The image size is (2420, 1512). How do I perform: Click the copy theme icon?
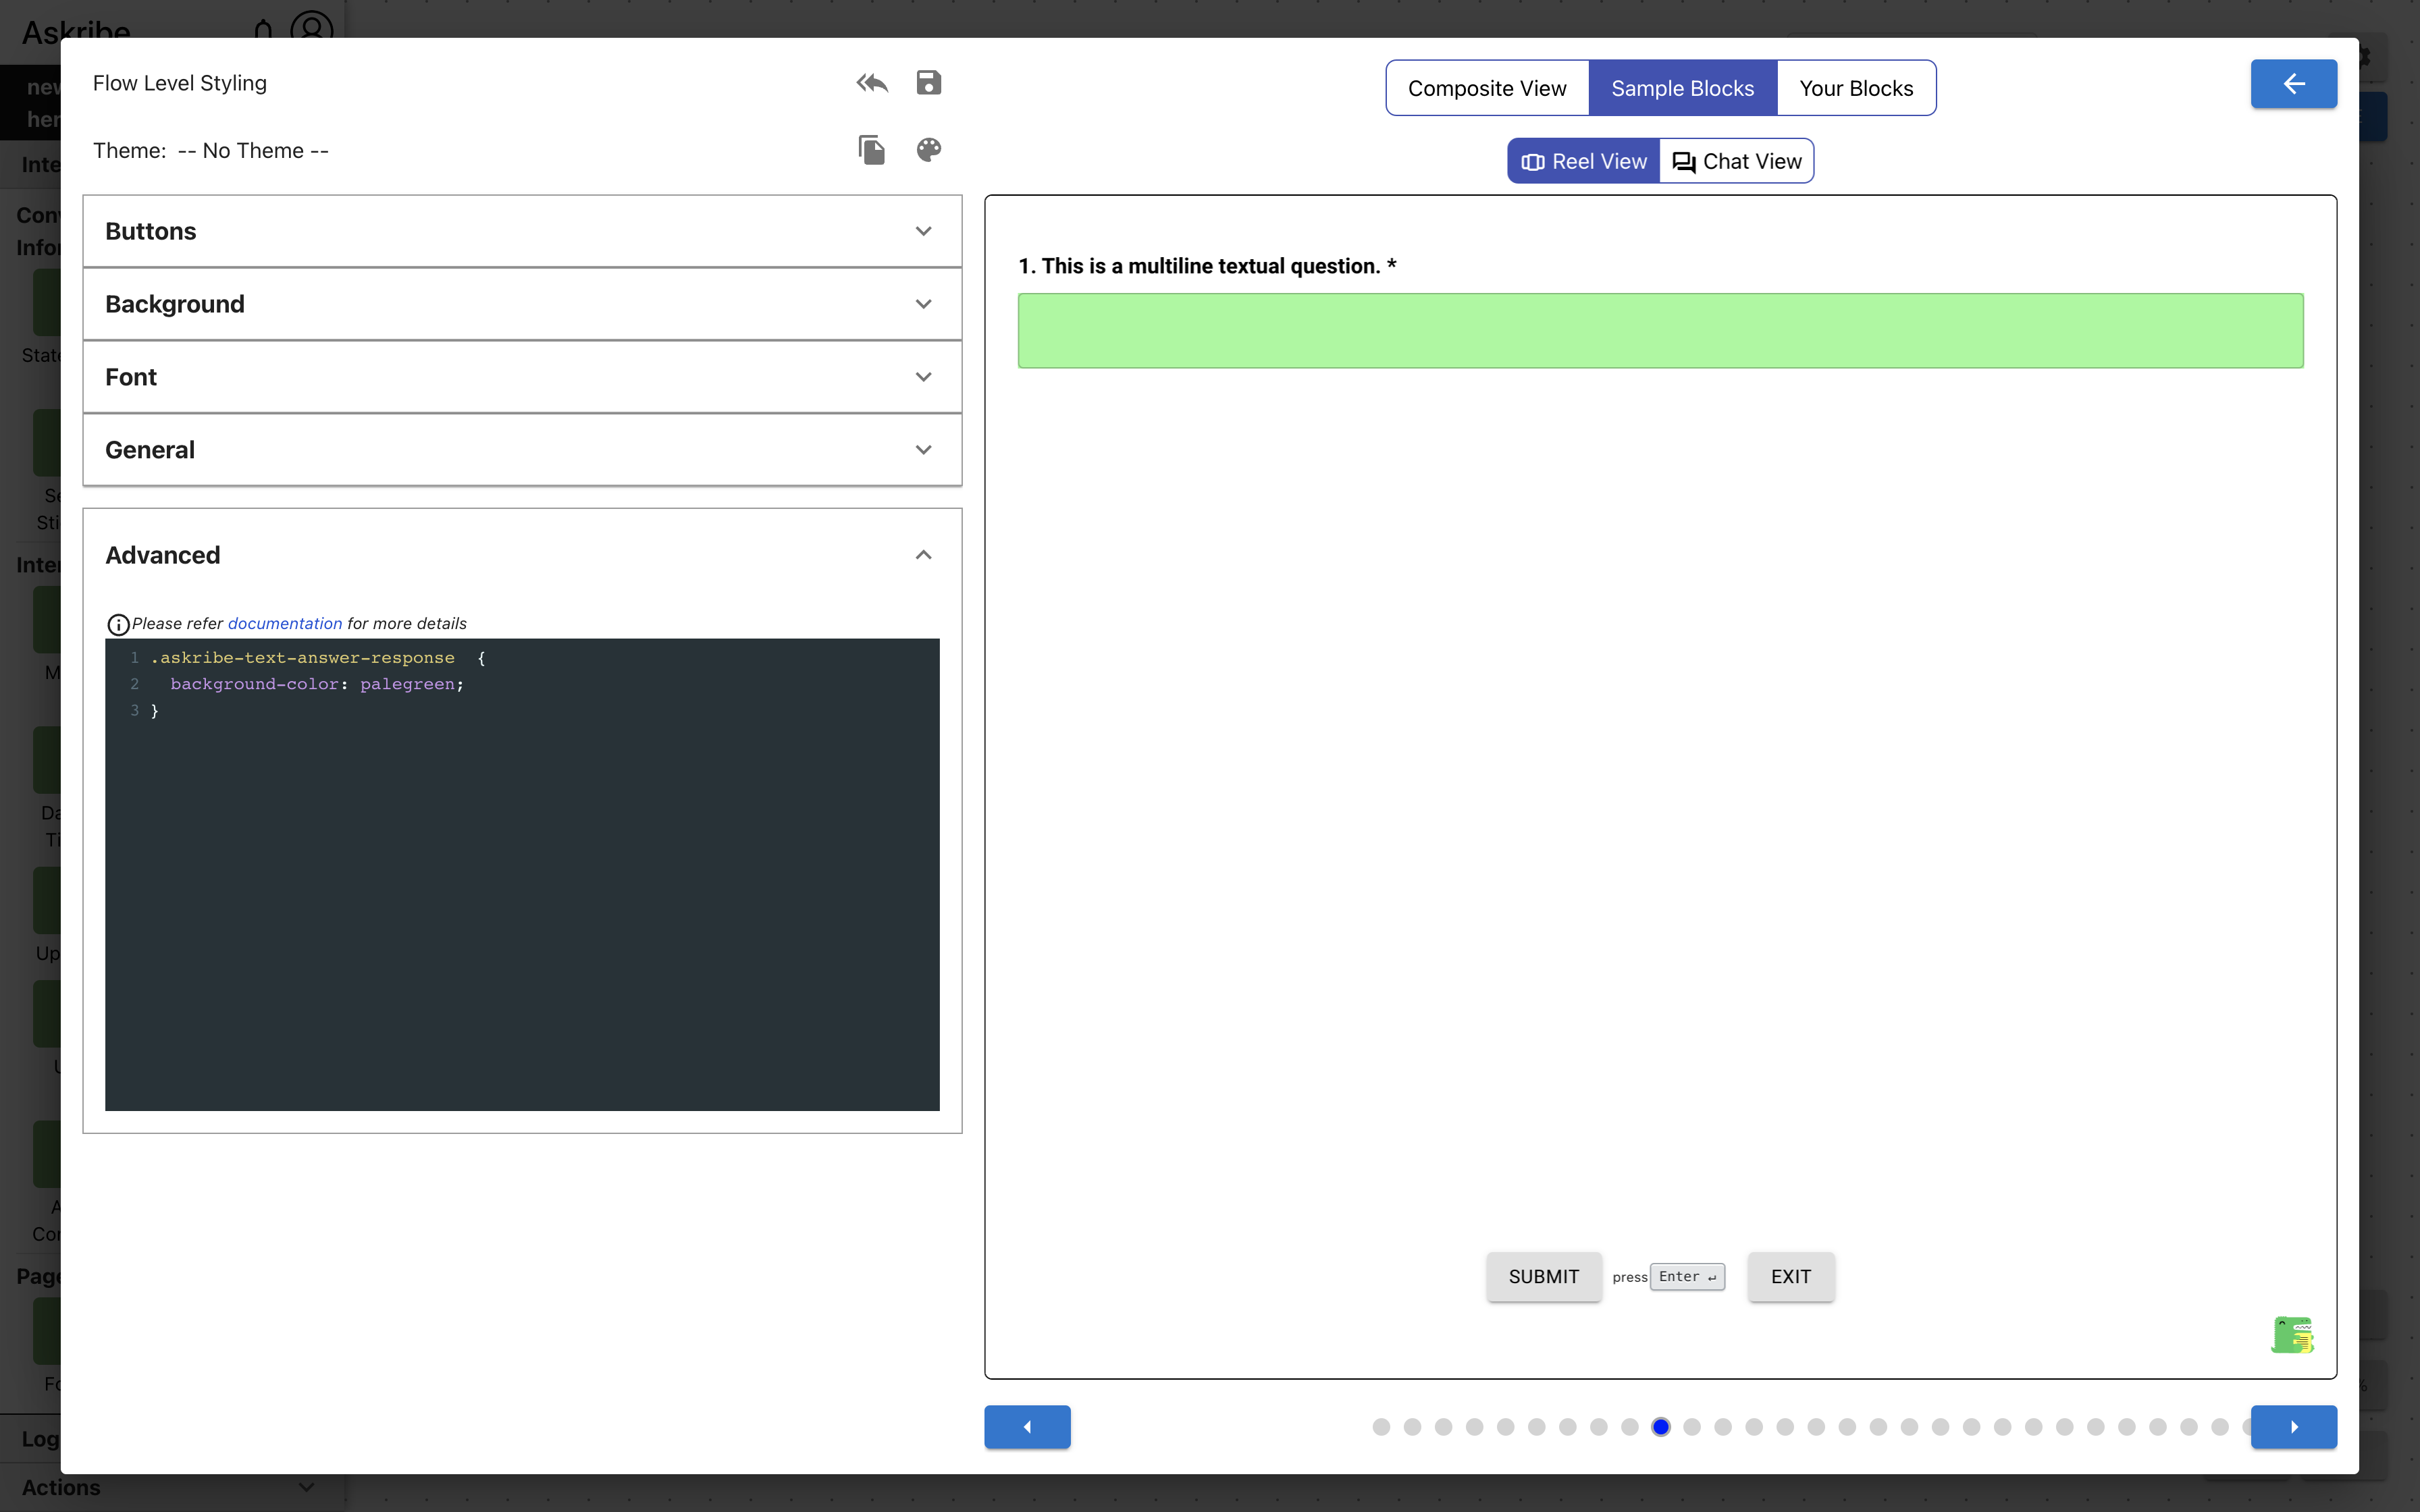[871, 150]
